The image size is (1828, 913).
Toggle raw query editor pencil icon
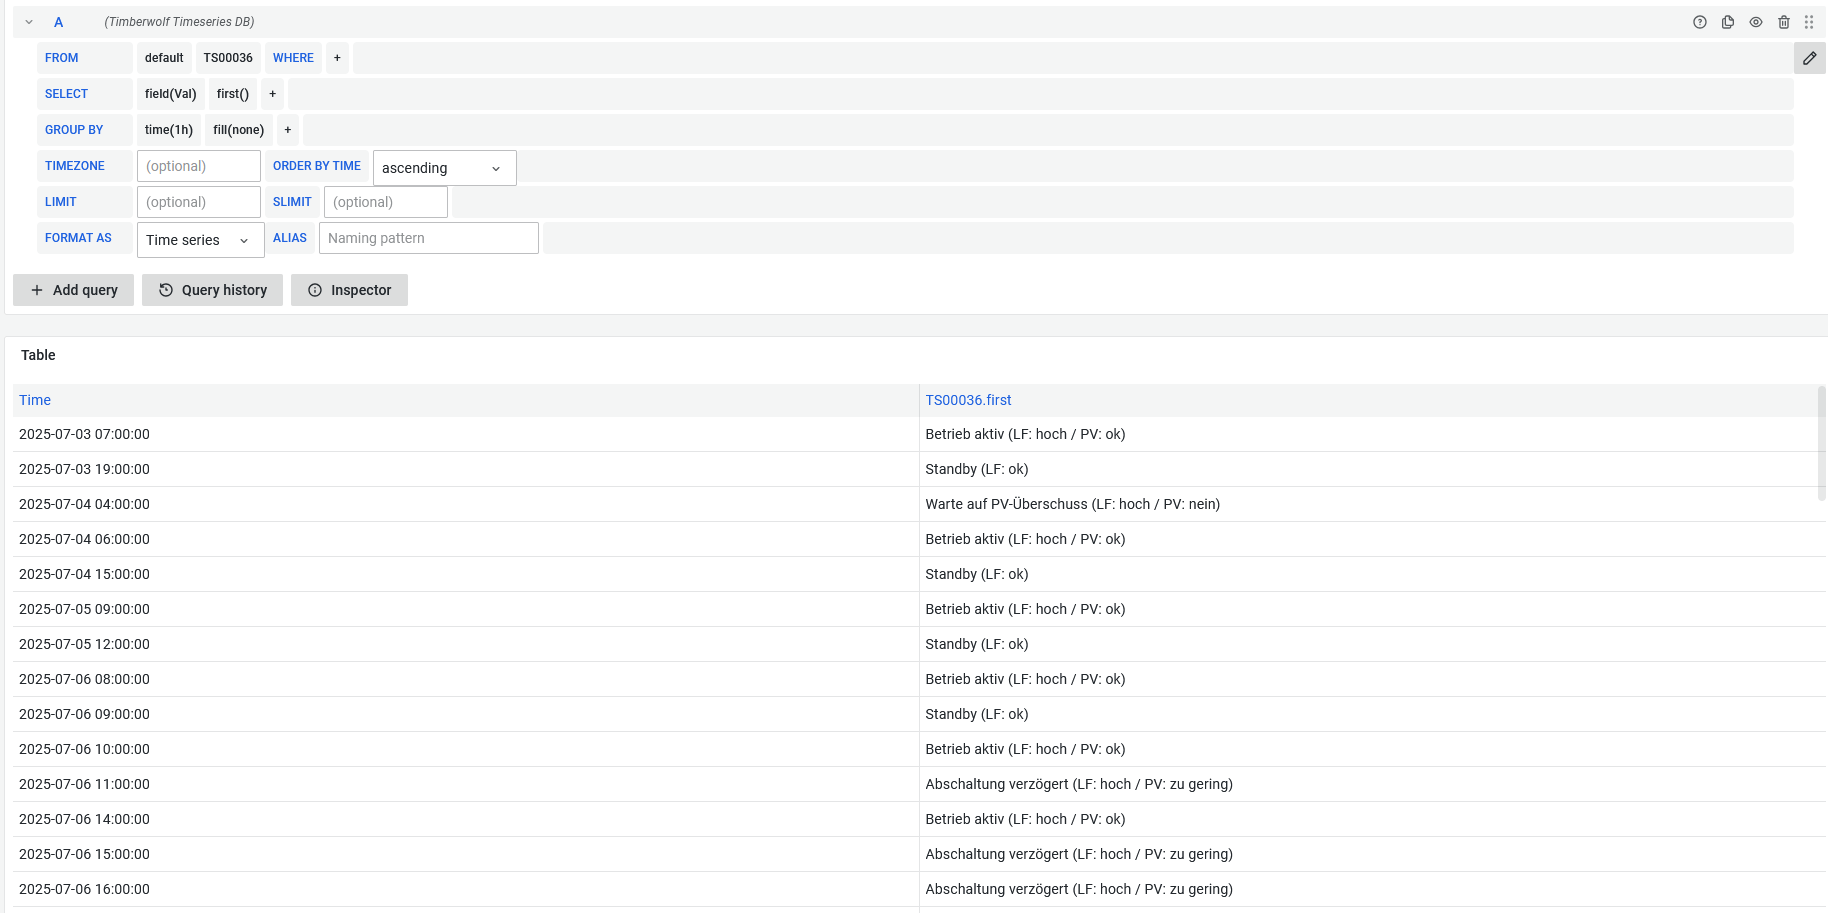click(1809, 58)
